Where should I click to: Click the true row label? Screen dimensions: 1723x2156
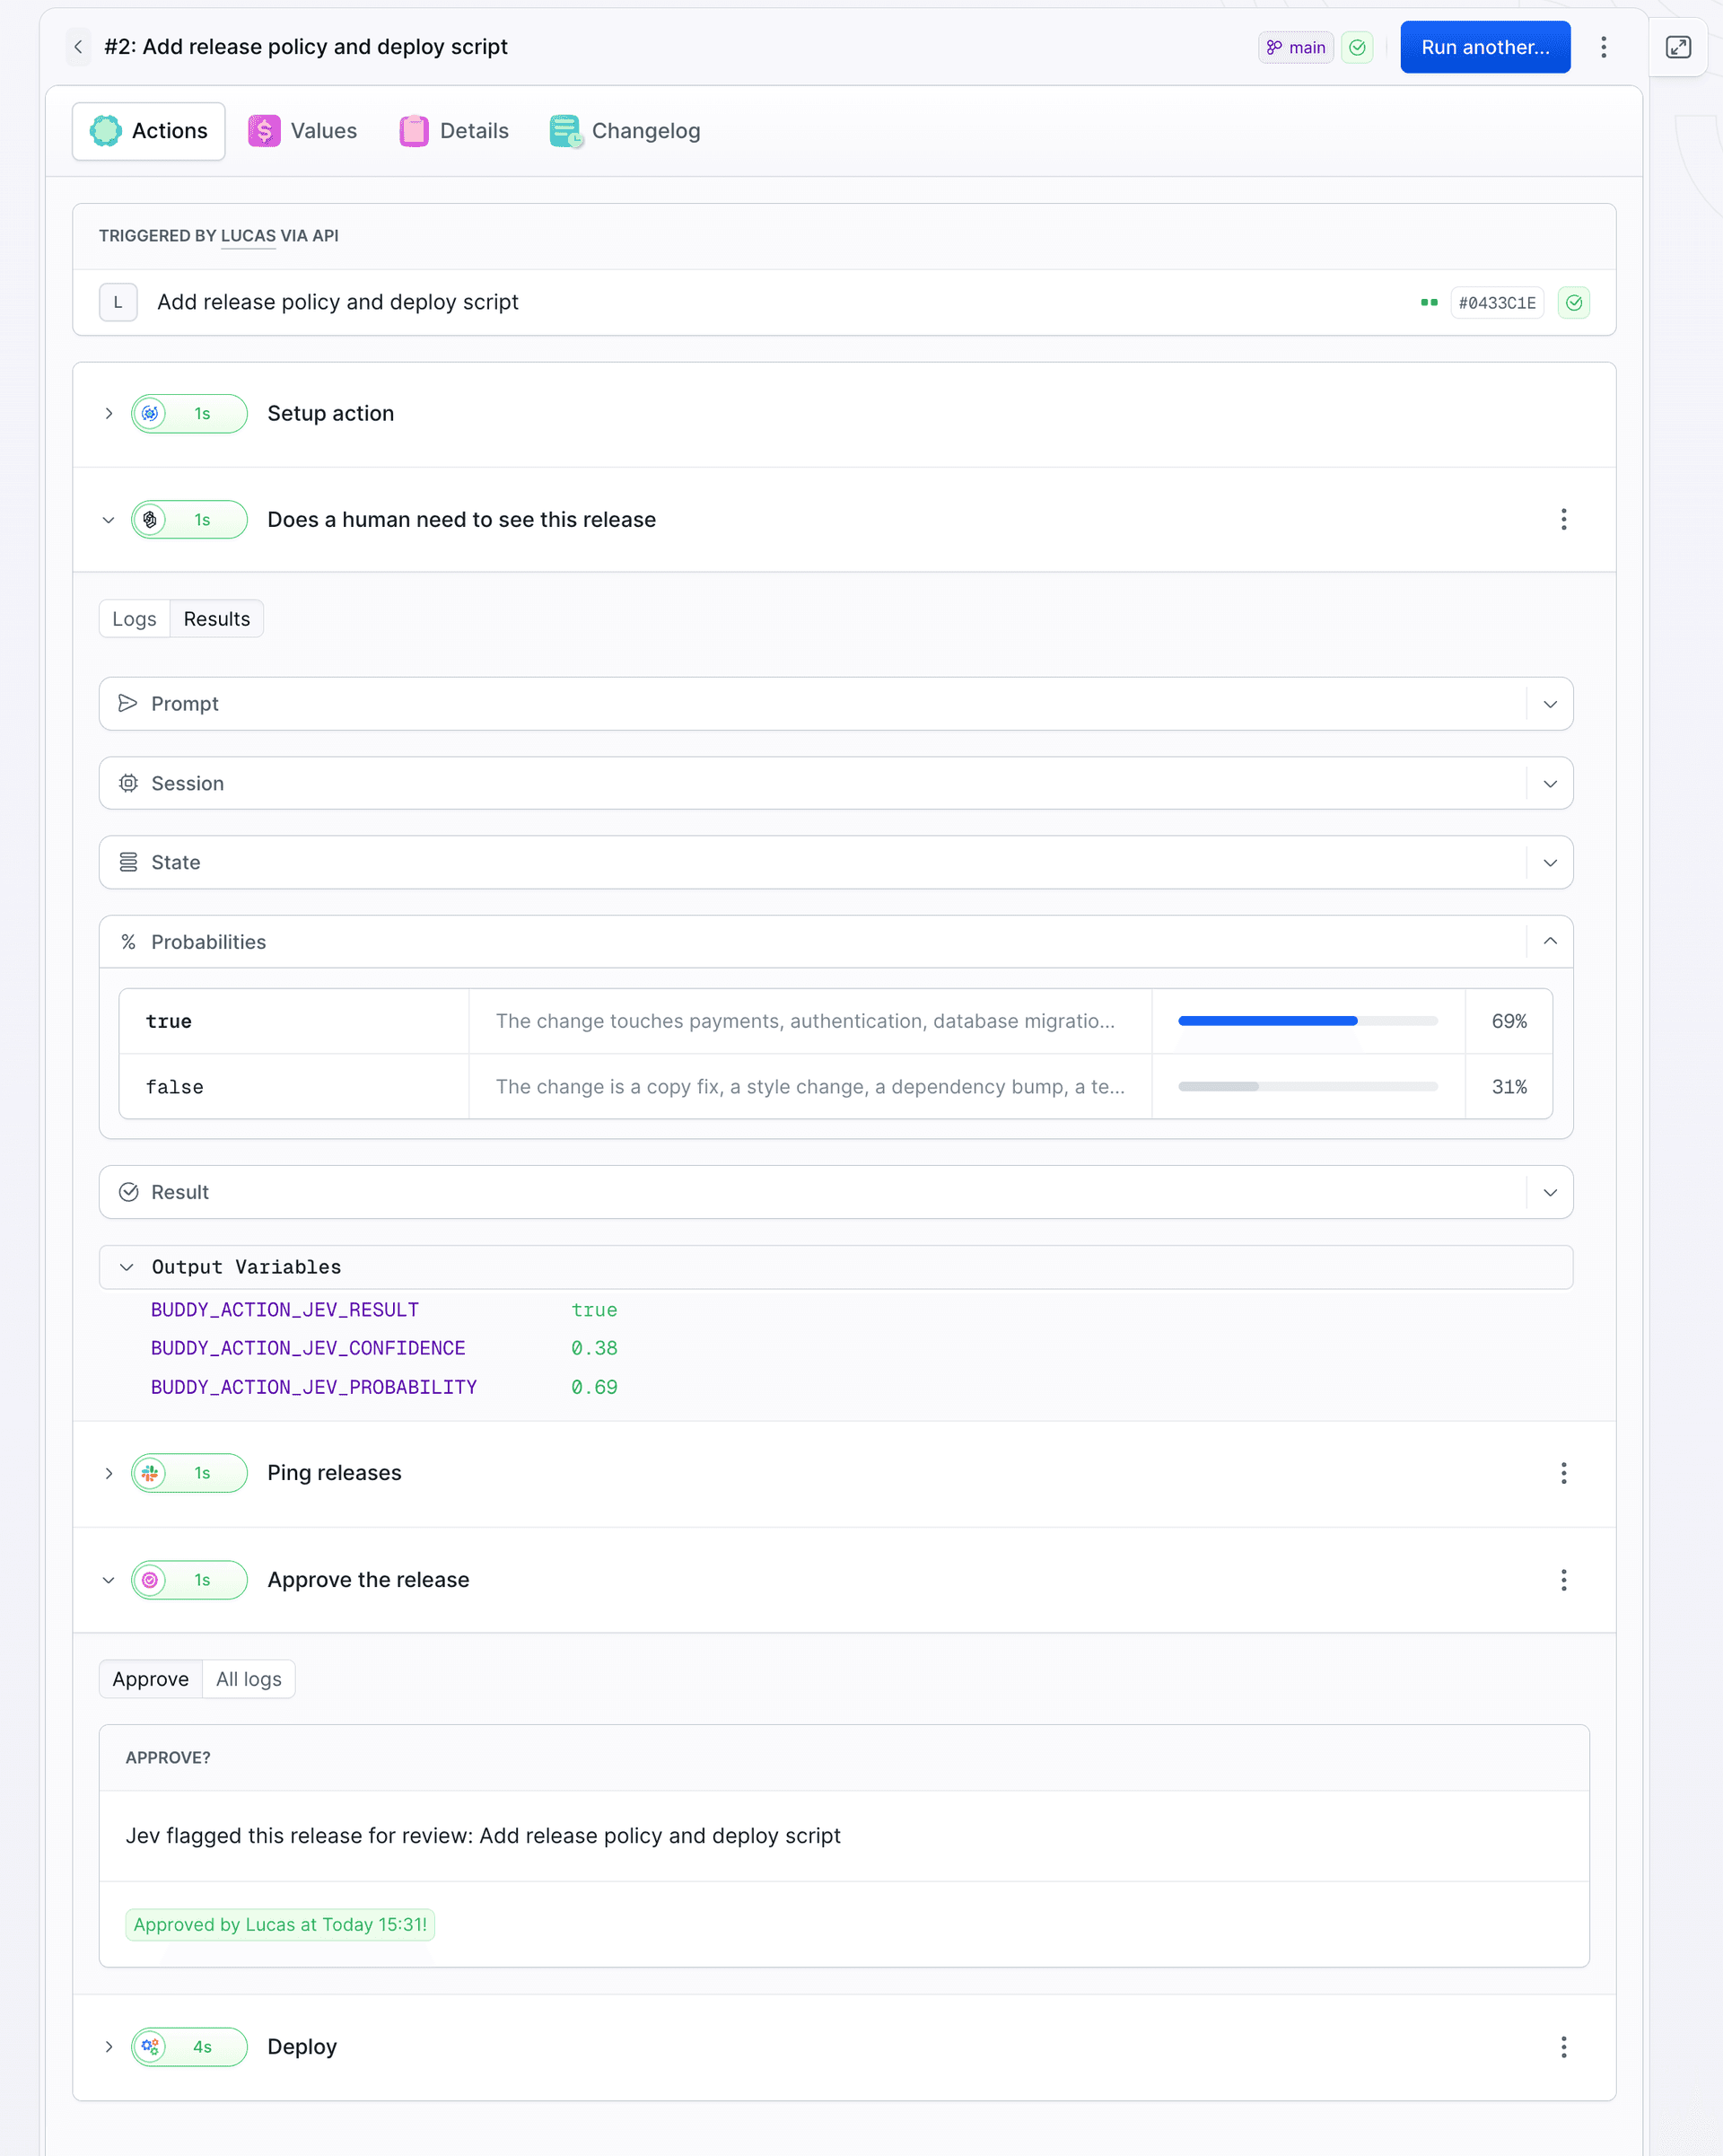(x=169, y=1022)
